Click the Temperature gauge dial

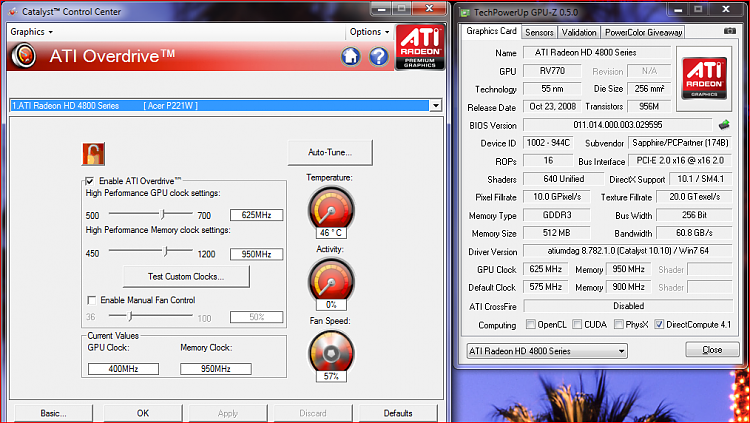click(331, 209)
